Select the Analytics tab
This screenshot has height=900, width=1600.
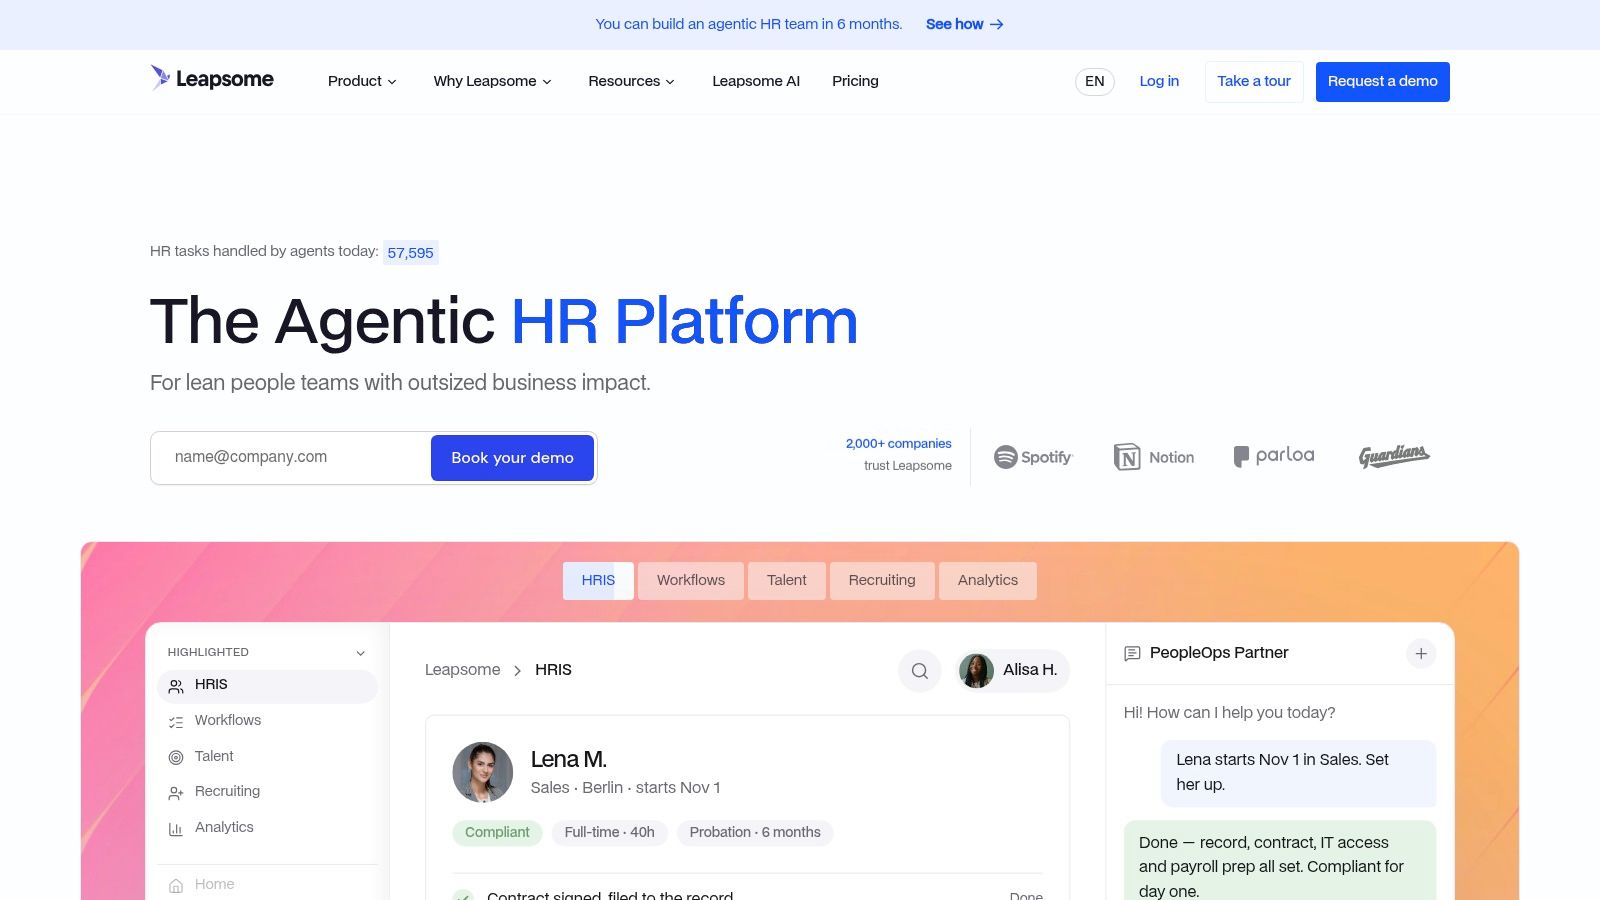[x=988, y=581]
